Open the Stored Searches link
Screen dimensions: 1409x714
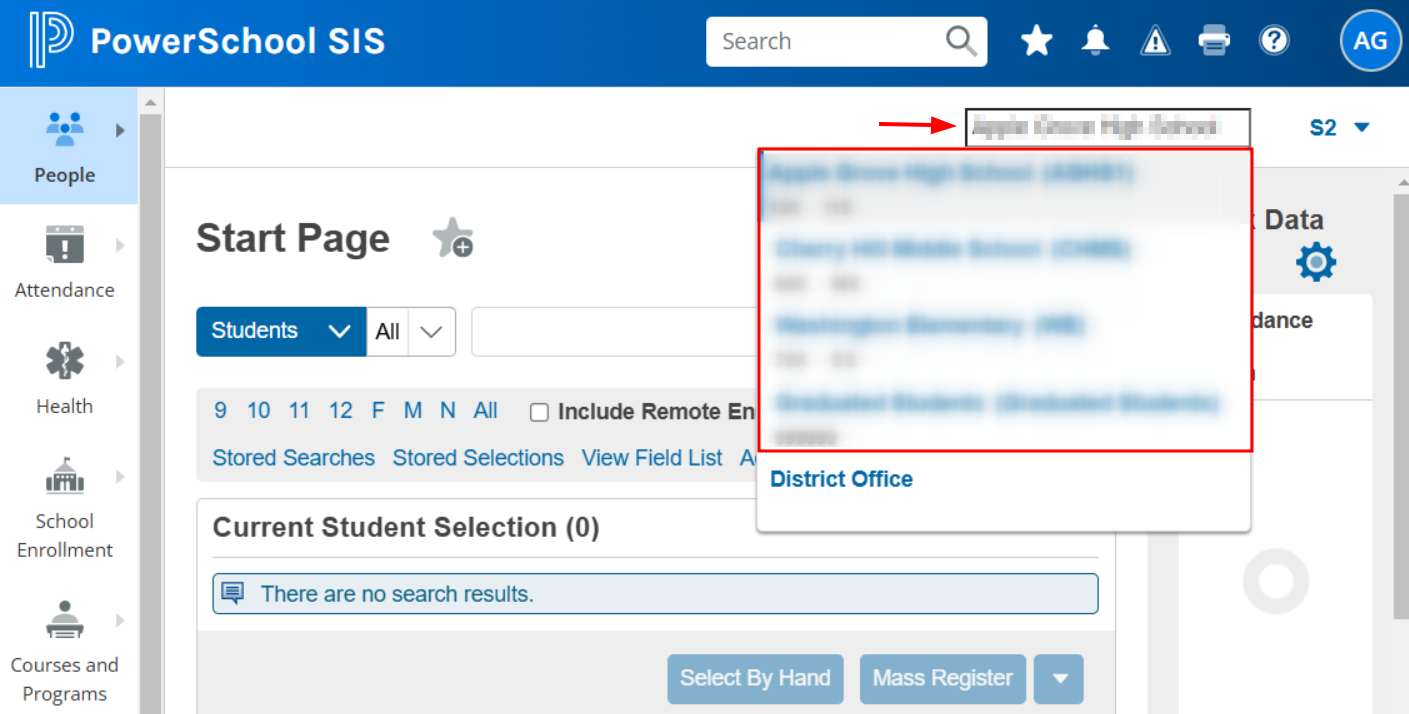click(x=293, y=457)
